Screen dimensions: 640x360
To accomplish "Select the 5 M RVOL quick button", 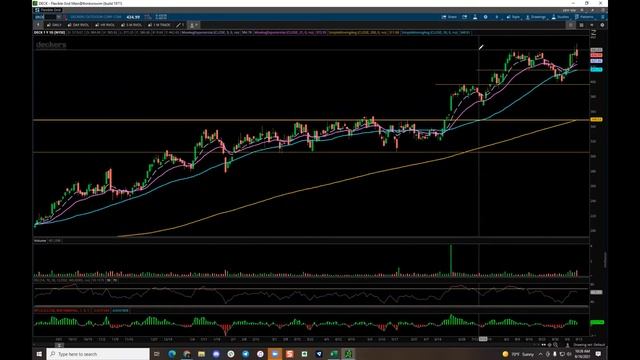I will (131, 25).
